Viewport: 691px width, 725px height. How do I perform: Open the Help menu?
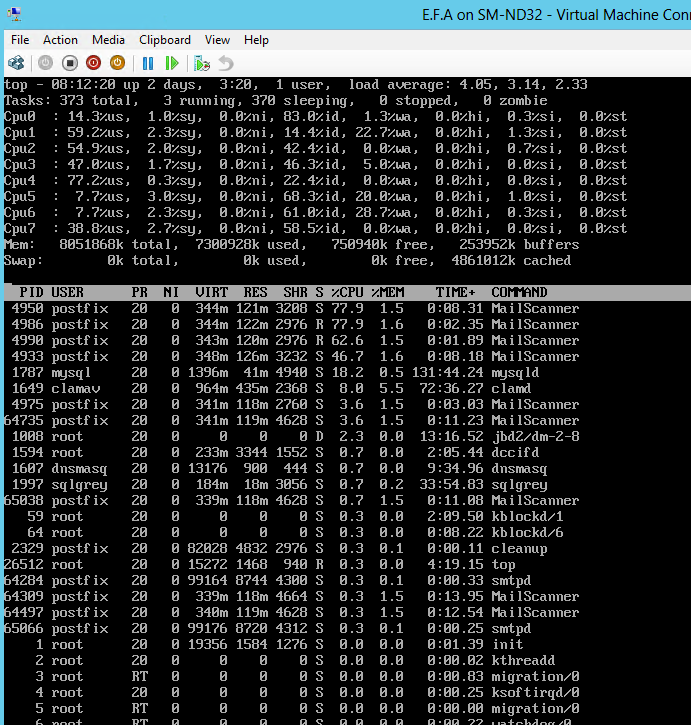coord(256,40)
